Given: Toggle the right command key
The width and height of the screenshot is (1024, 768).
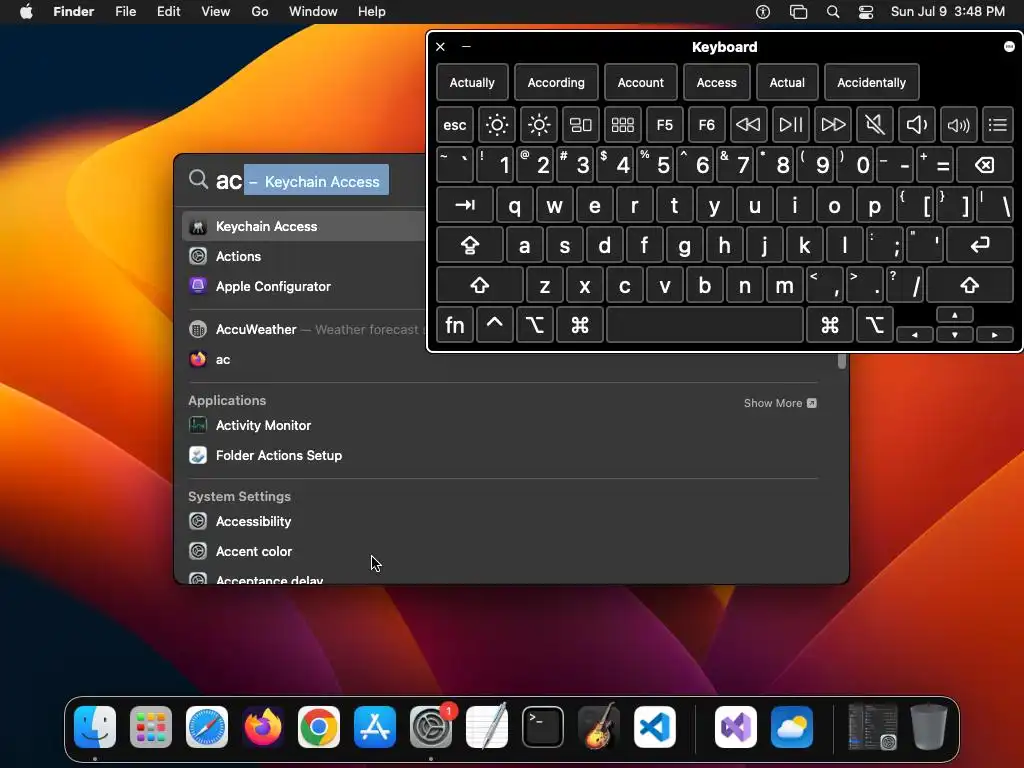Looking at the screenshot, I should 829,325.
